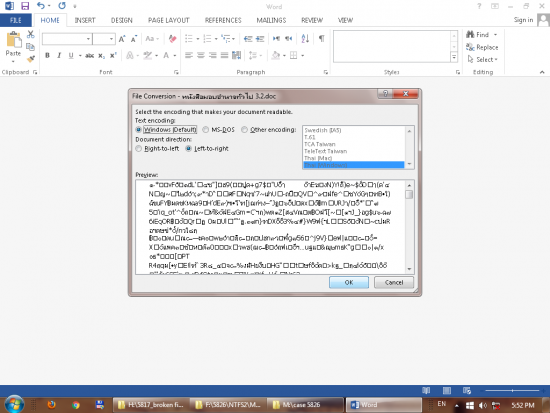Apply Superscript formatting
The height and width of the screenshot is (413, 550).
(113, 55)
